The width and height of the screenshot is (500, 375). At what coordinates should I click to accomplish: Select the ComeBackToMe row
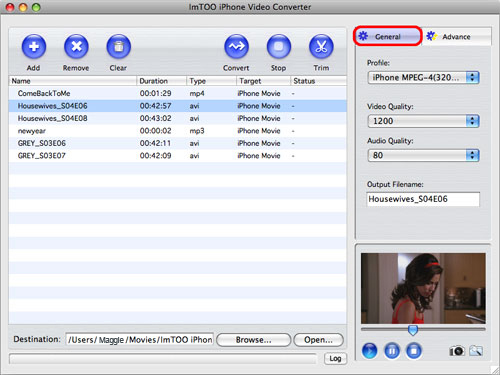coord(178,93)
